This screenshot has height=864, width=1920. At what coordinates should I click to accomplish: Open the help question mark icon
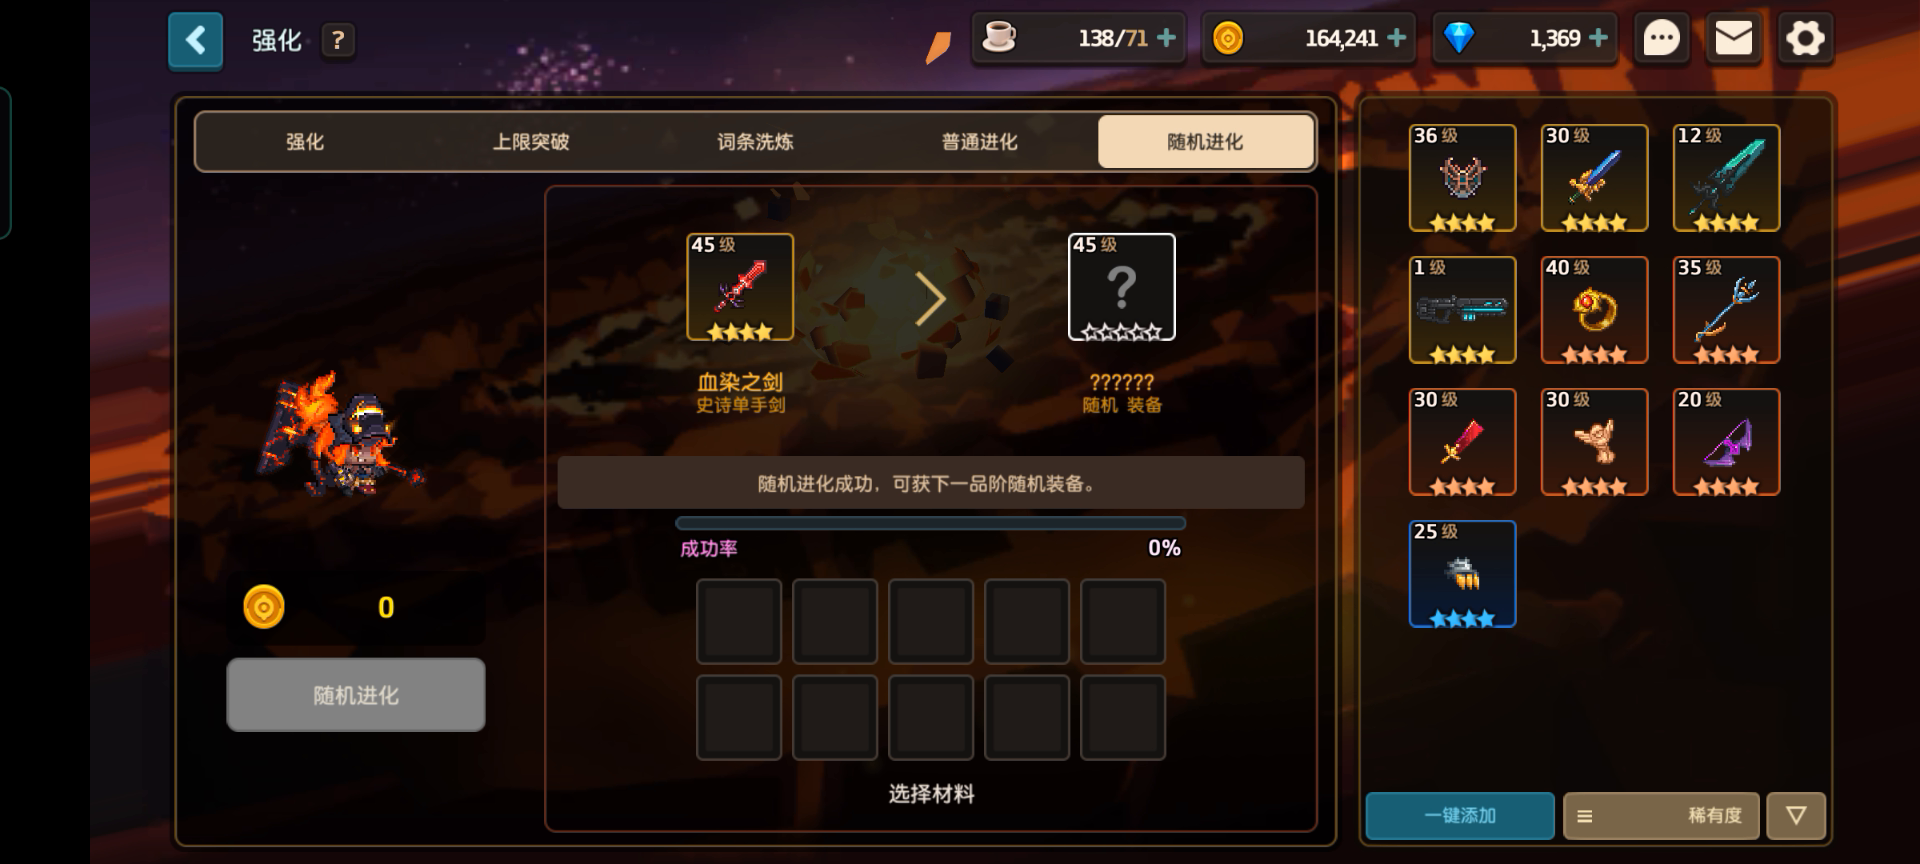click(338, 41)
